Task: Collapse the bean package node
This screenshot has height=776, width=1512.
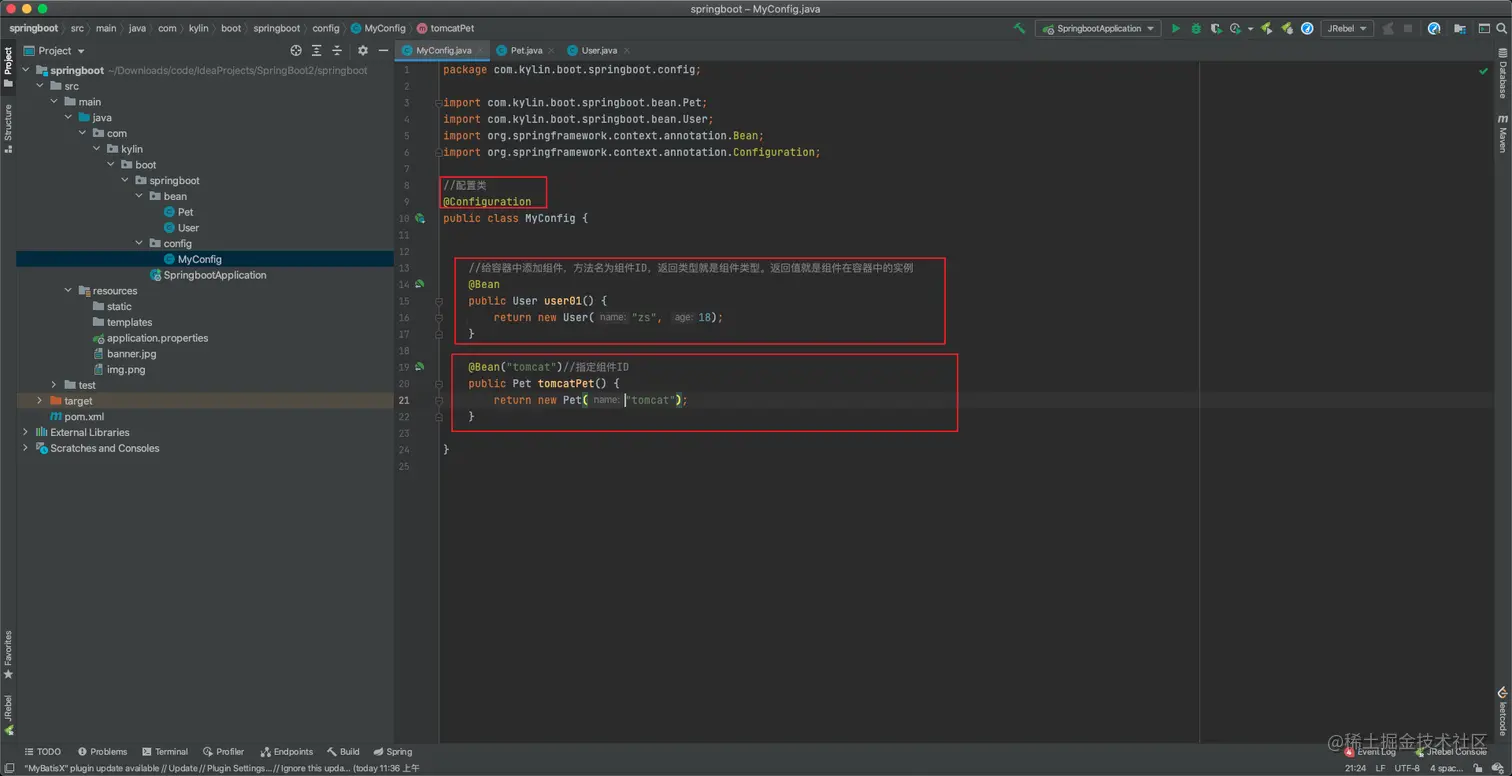Action: pyautogui.click(x=138, y=196)
